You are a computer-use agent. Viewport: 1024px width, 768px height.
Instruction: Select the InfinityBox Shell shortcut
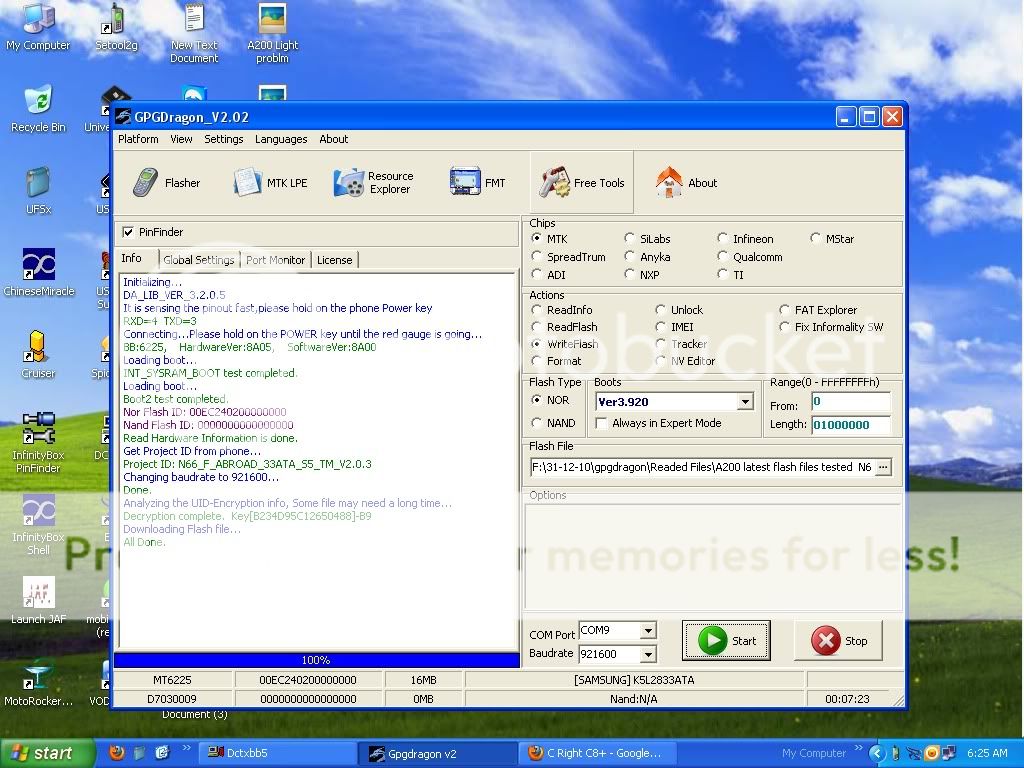[38, 524]
